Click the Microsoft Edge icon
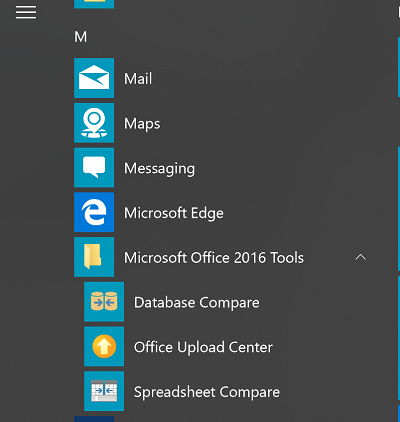400x422 pixels. 94,212
